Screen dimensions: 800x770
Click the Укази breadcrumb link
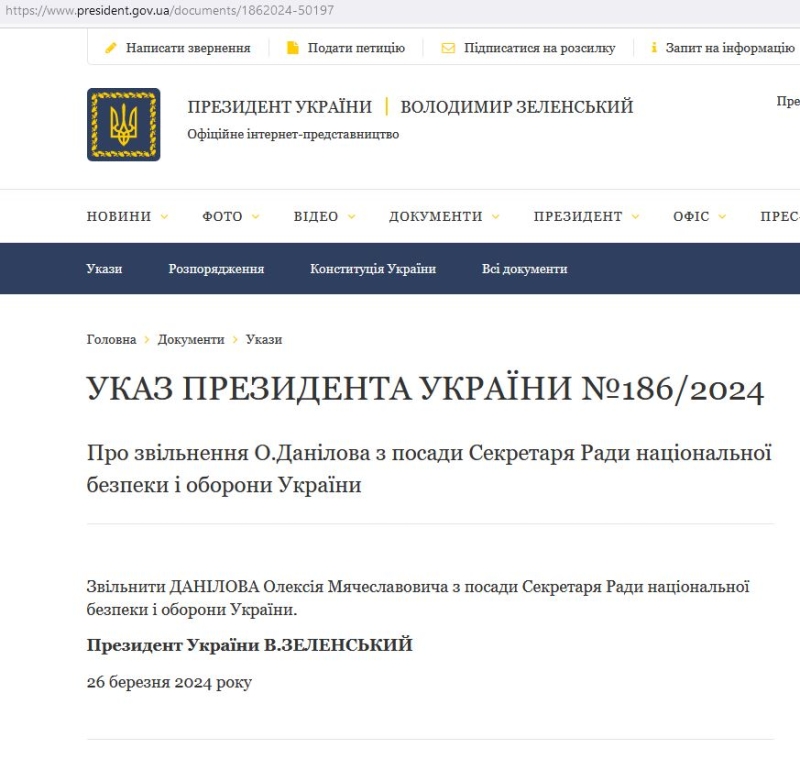264,340
